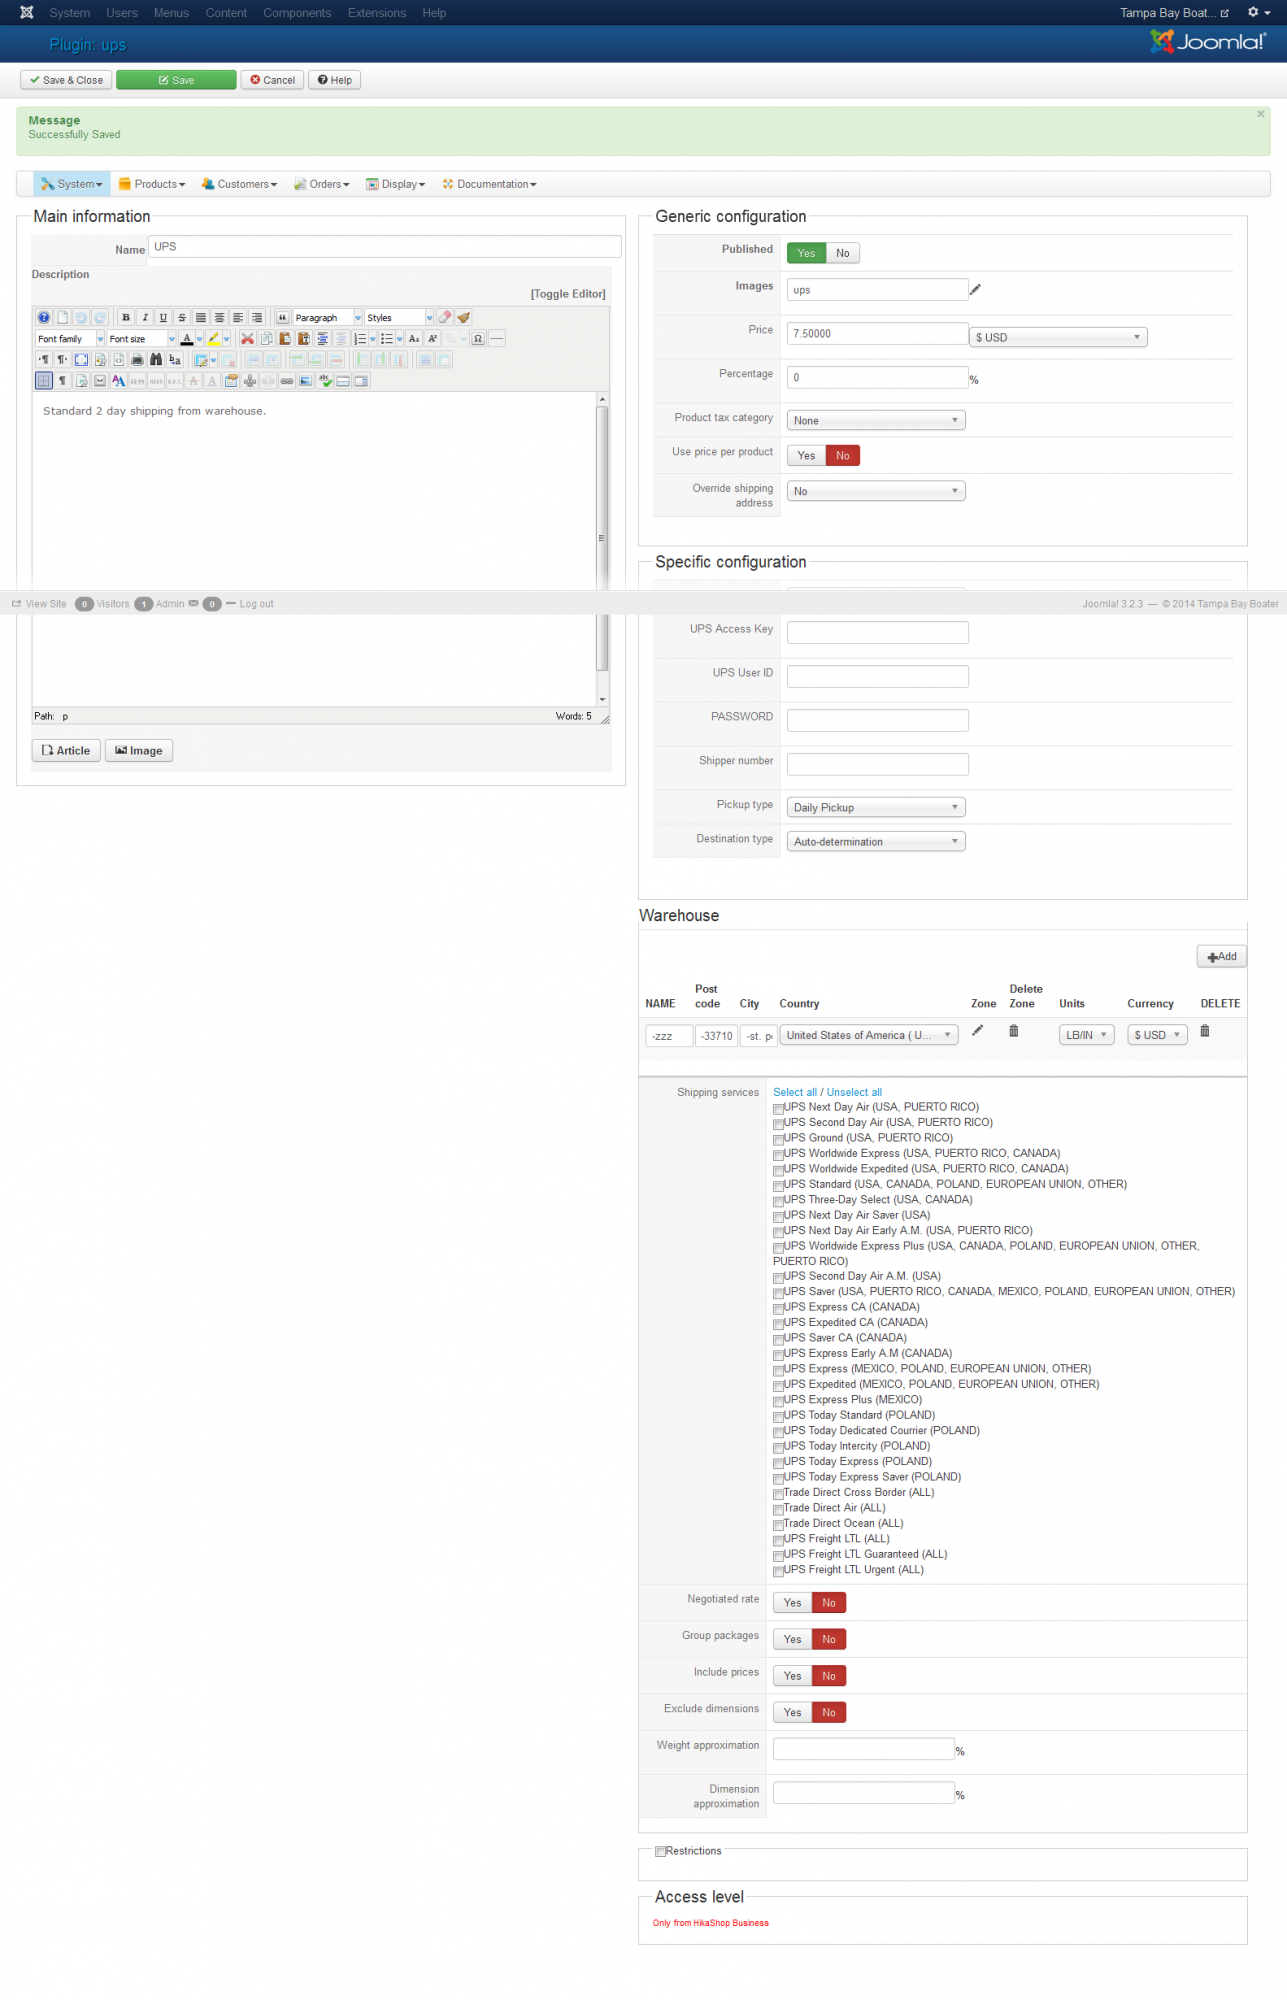This screenshot has height=2000, width=1287.
Task: Click the spellcheck abc icon
Action: pos(325,381)
